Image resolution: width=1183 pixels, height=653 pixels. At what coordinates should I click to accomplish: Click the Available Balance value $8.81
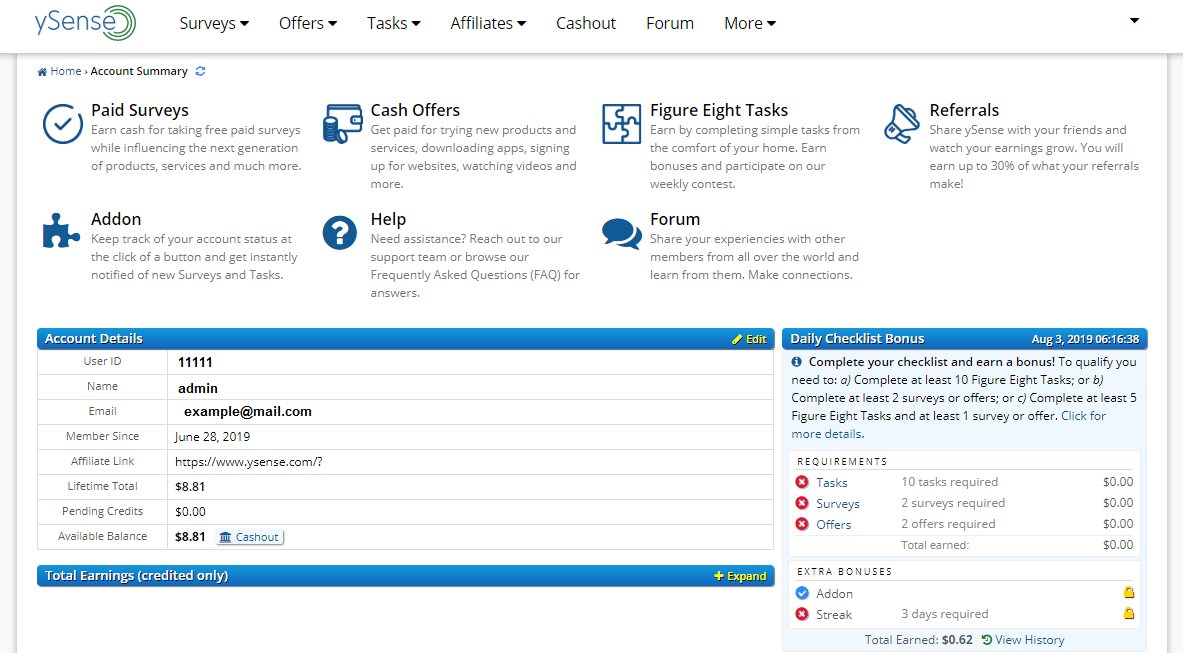[x=190, y=537]
